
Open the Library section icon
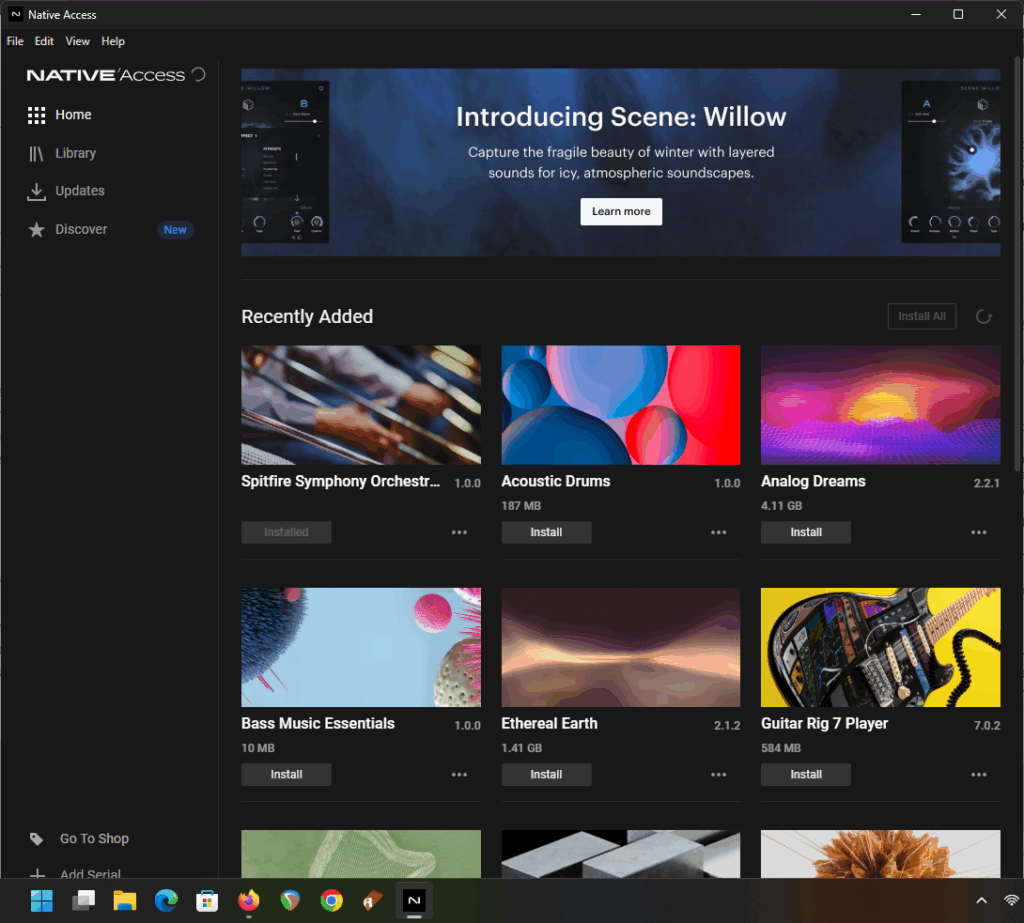coord(37,153)
